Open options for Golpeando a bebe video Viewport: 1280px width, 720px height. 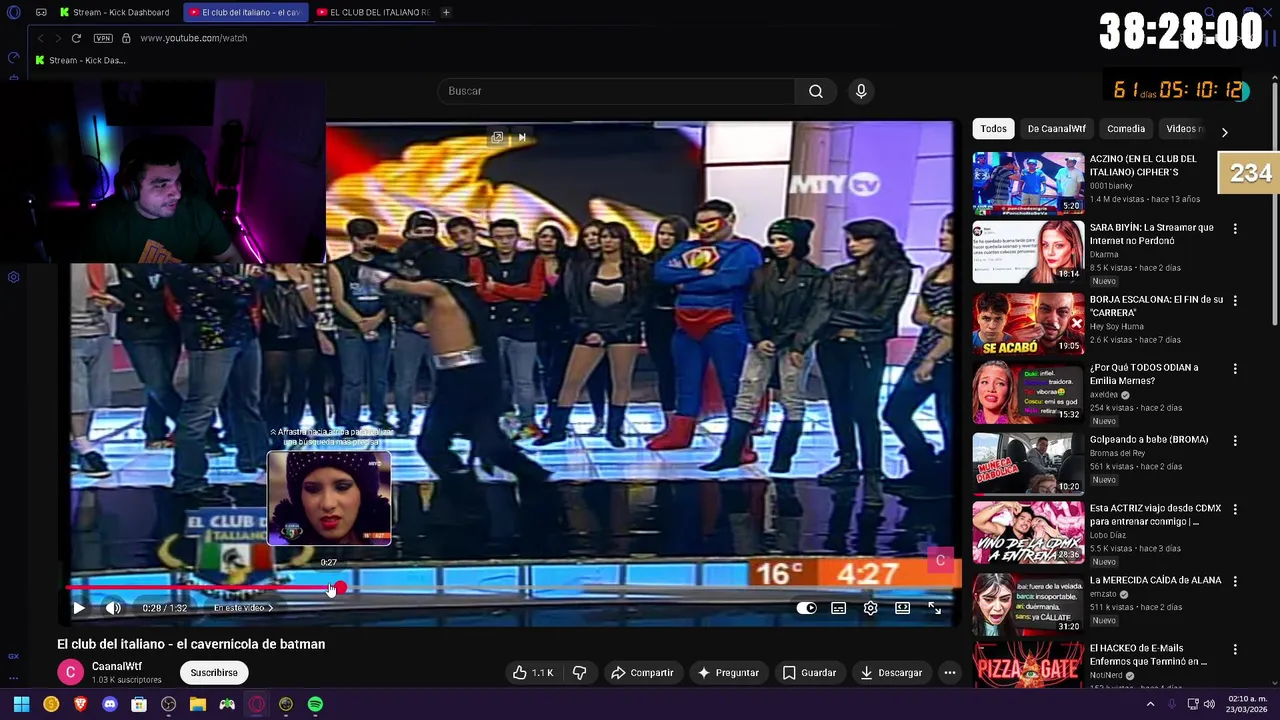1235,441
